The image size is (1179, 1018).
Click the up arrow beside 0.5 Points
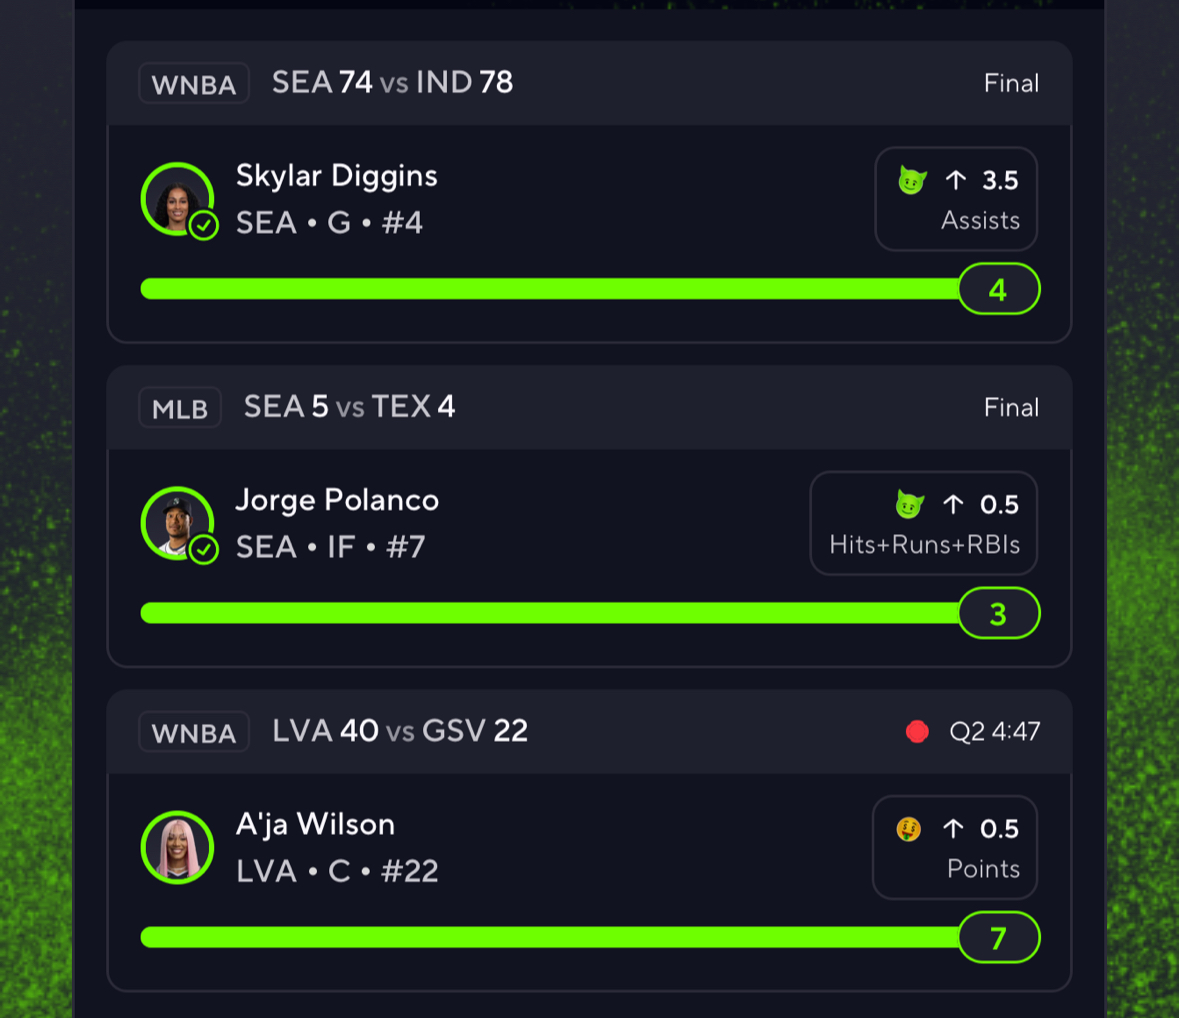coord(953,829)
